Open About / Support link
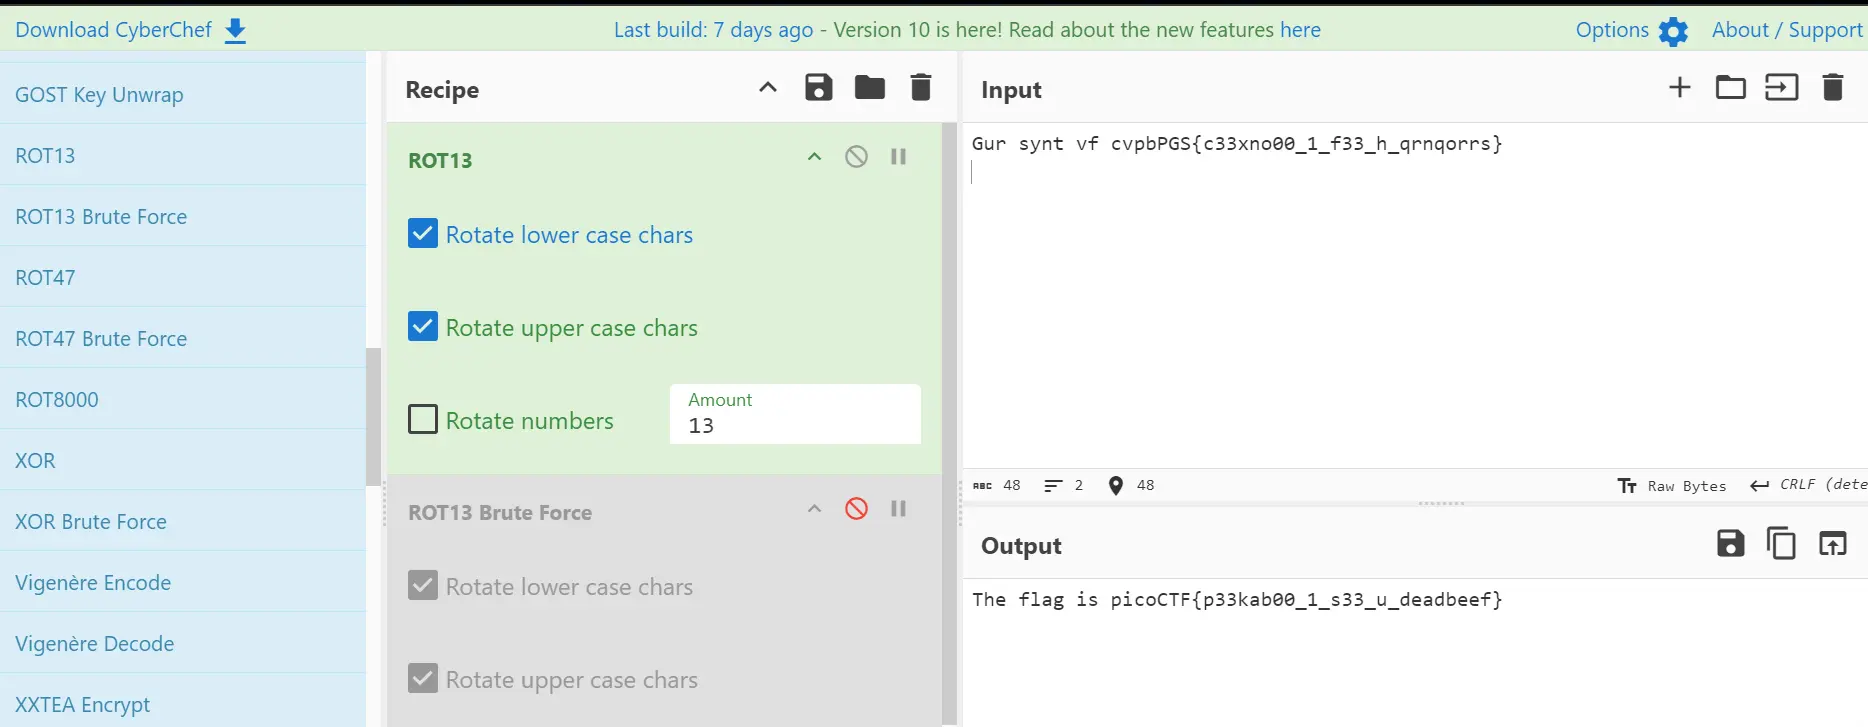 [x=1787, y=30]
